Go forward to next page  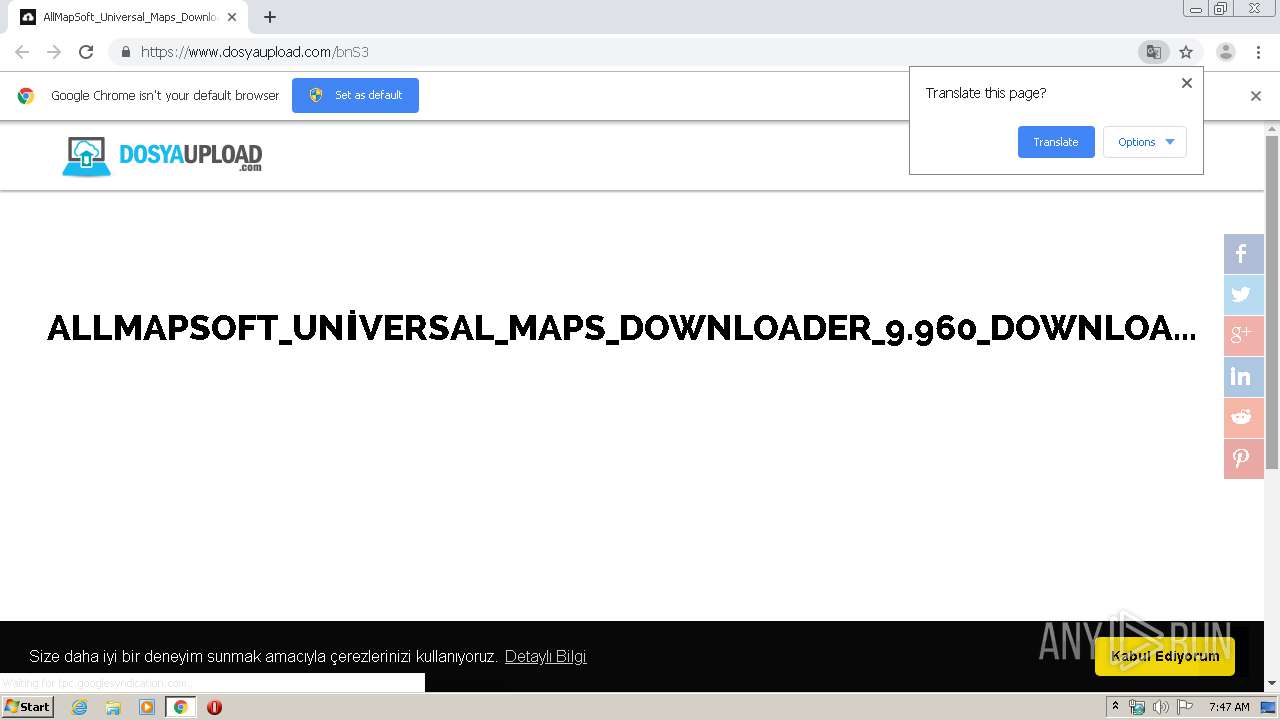(x=54, y=52)
